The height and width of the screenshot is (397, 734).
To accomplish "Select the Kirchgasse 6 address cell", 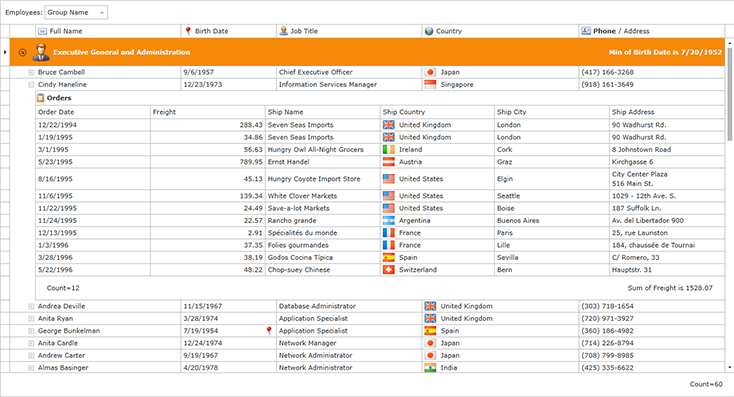I will pyautogui.click(x=667, y=162).
